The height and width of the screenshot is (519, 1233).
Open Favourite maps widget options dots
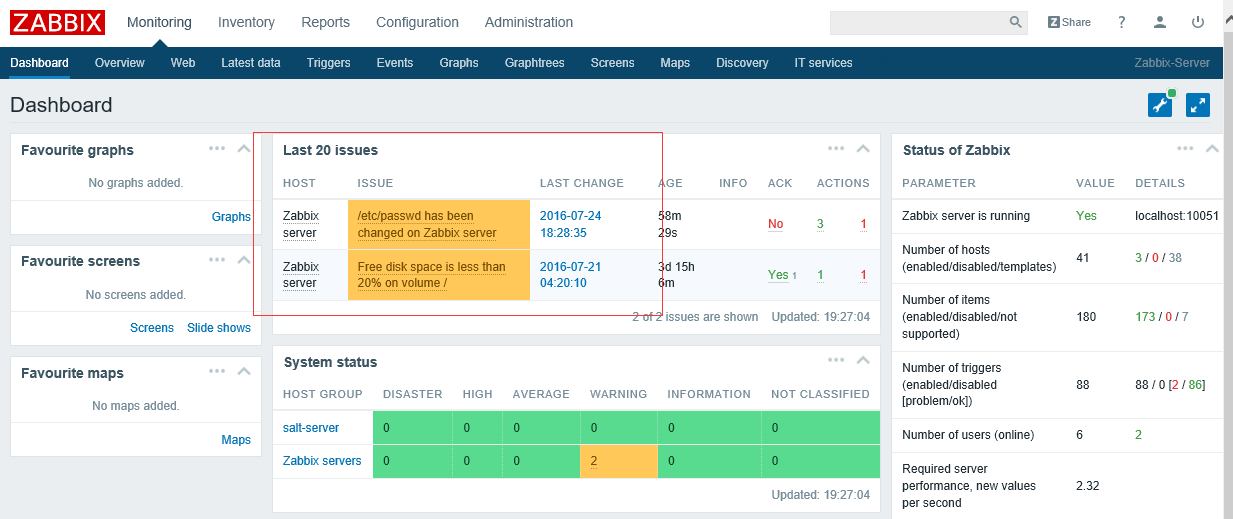click(217, 371)
